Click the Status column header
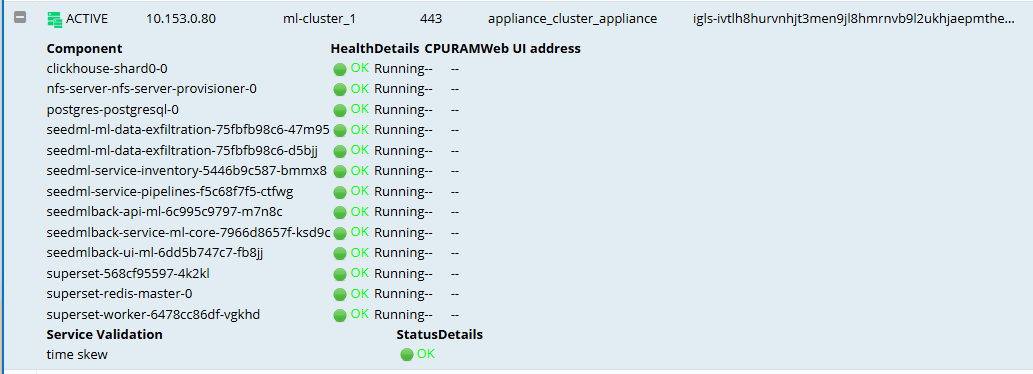The image size is (1033, 374). coord(417,334)
